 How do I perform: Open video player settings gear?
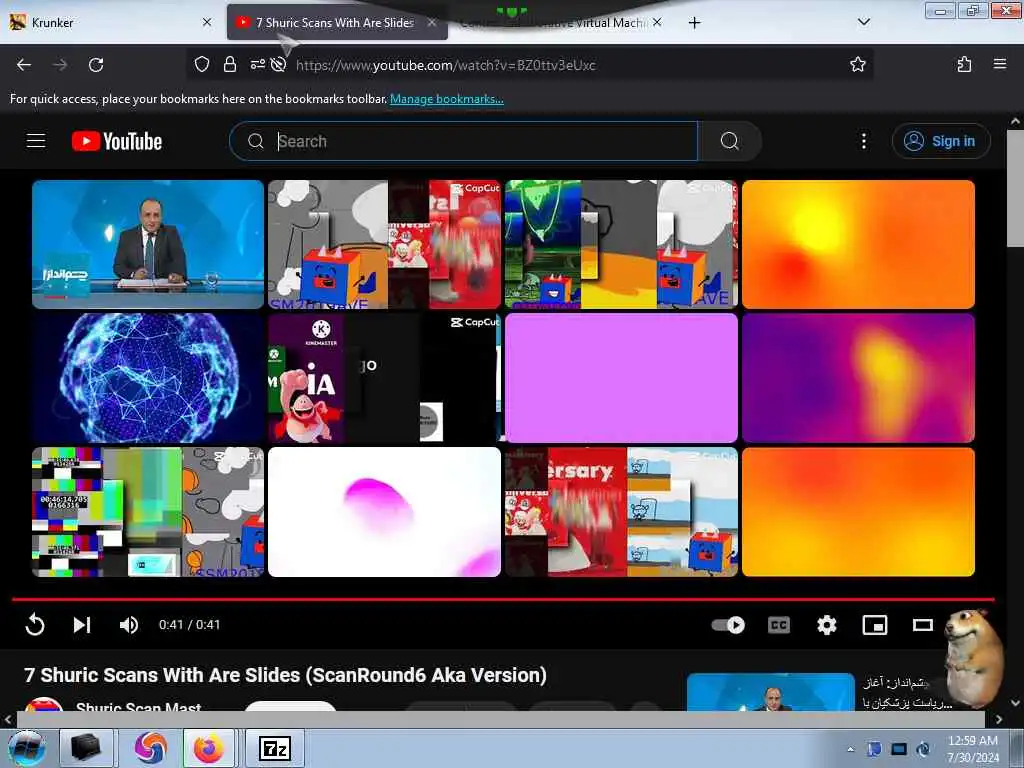click(827, 625)
